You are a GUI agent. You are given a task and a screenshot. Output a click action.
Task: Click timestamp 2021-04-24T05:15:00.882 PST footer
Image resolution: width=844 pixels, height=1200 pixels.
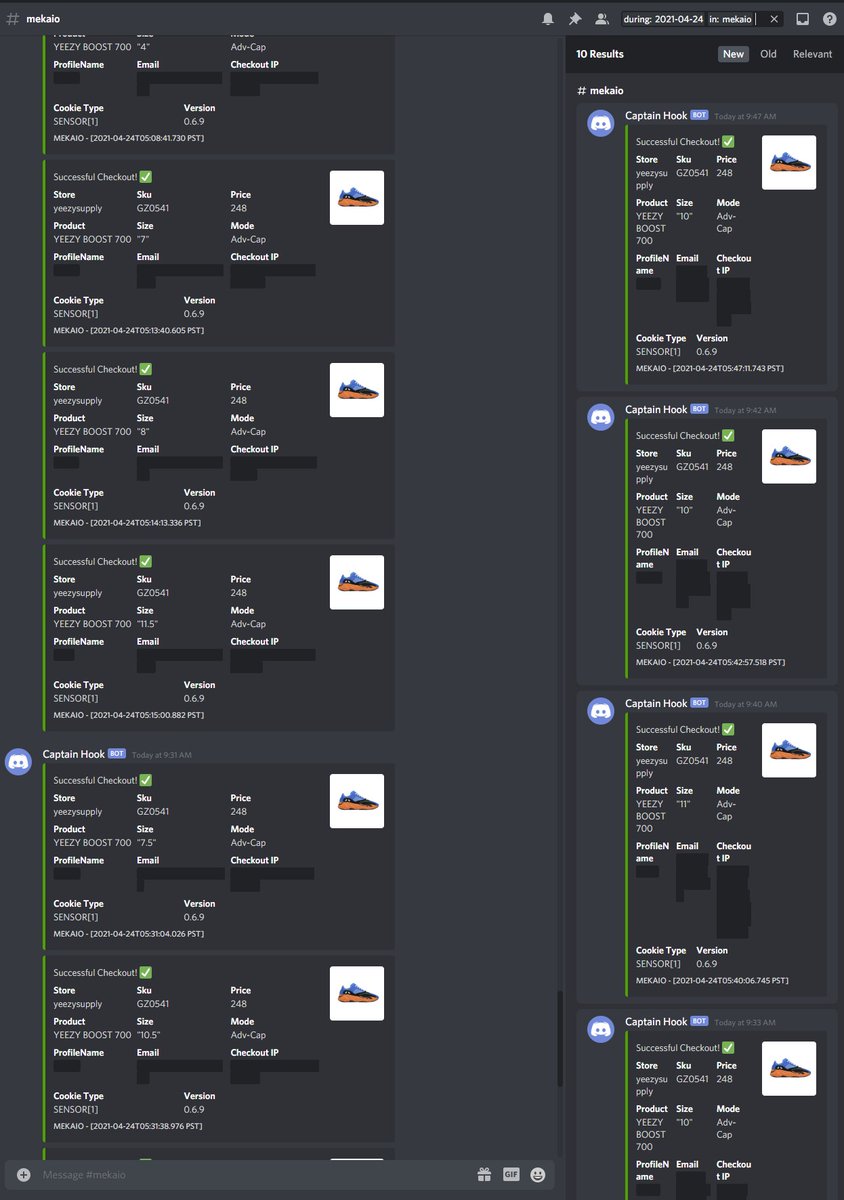(128, 715)
